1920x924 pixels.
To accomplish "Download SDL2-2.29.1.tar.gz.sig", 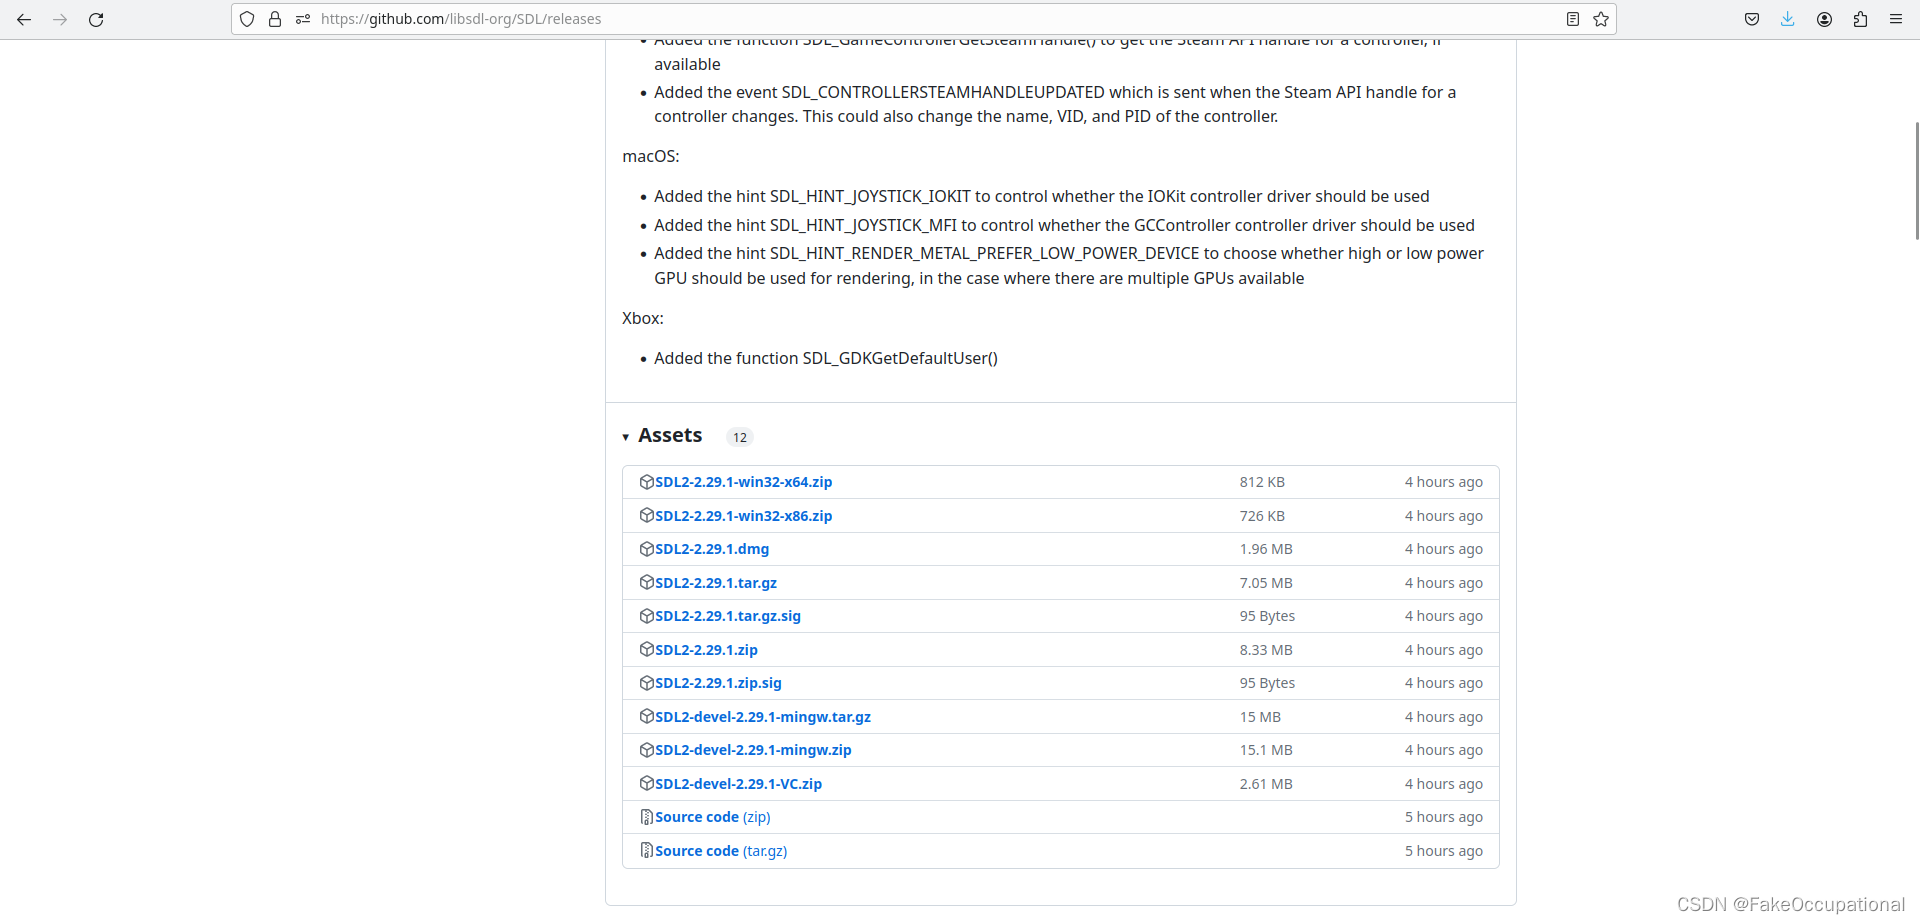I will click(728, 616).
